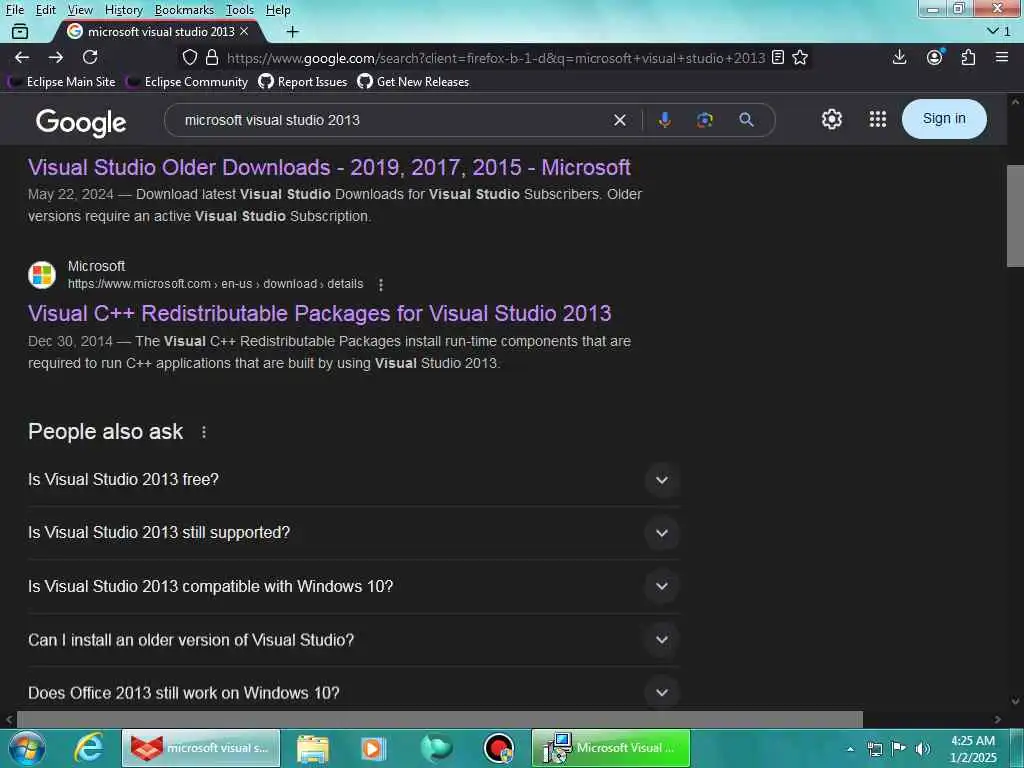
Task: Select the 'microsoft visual studio 2013' tab
Action: pyautogui.click(x=160, y=31)
